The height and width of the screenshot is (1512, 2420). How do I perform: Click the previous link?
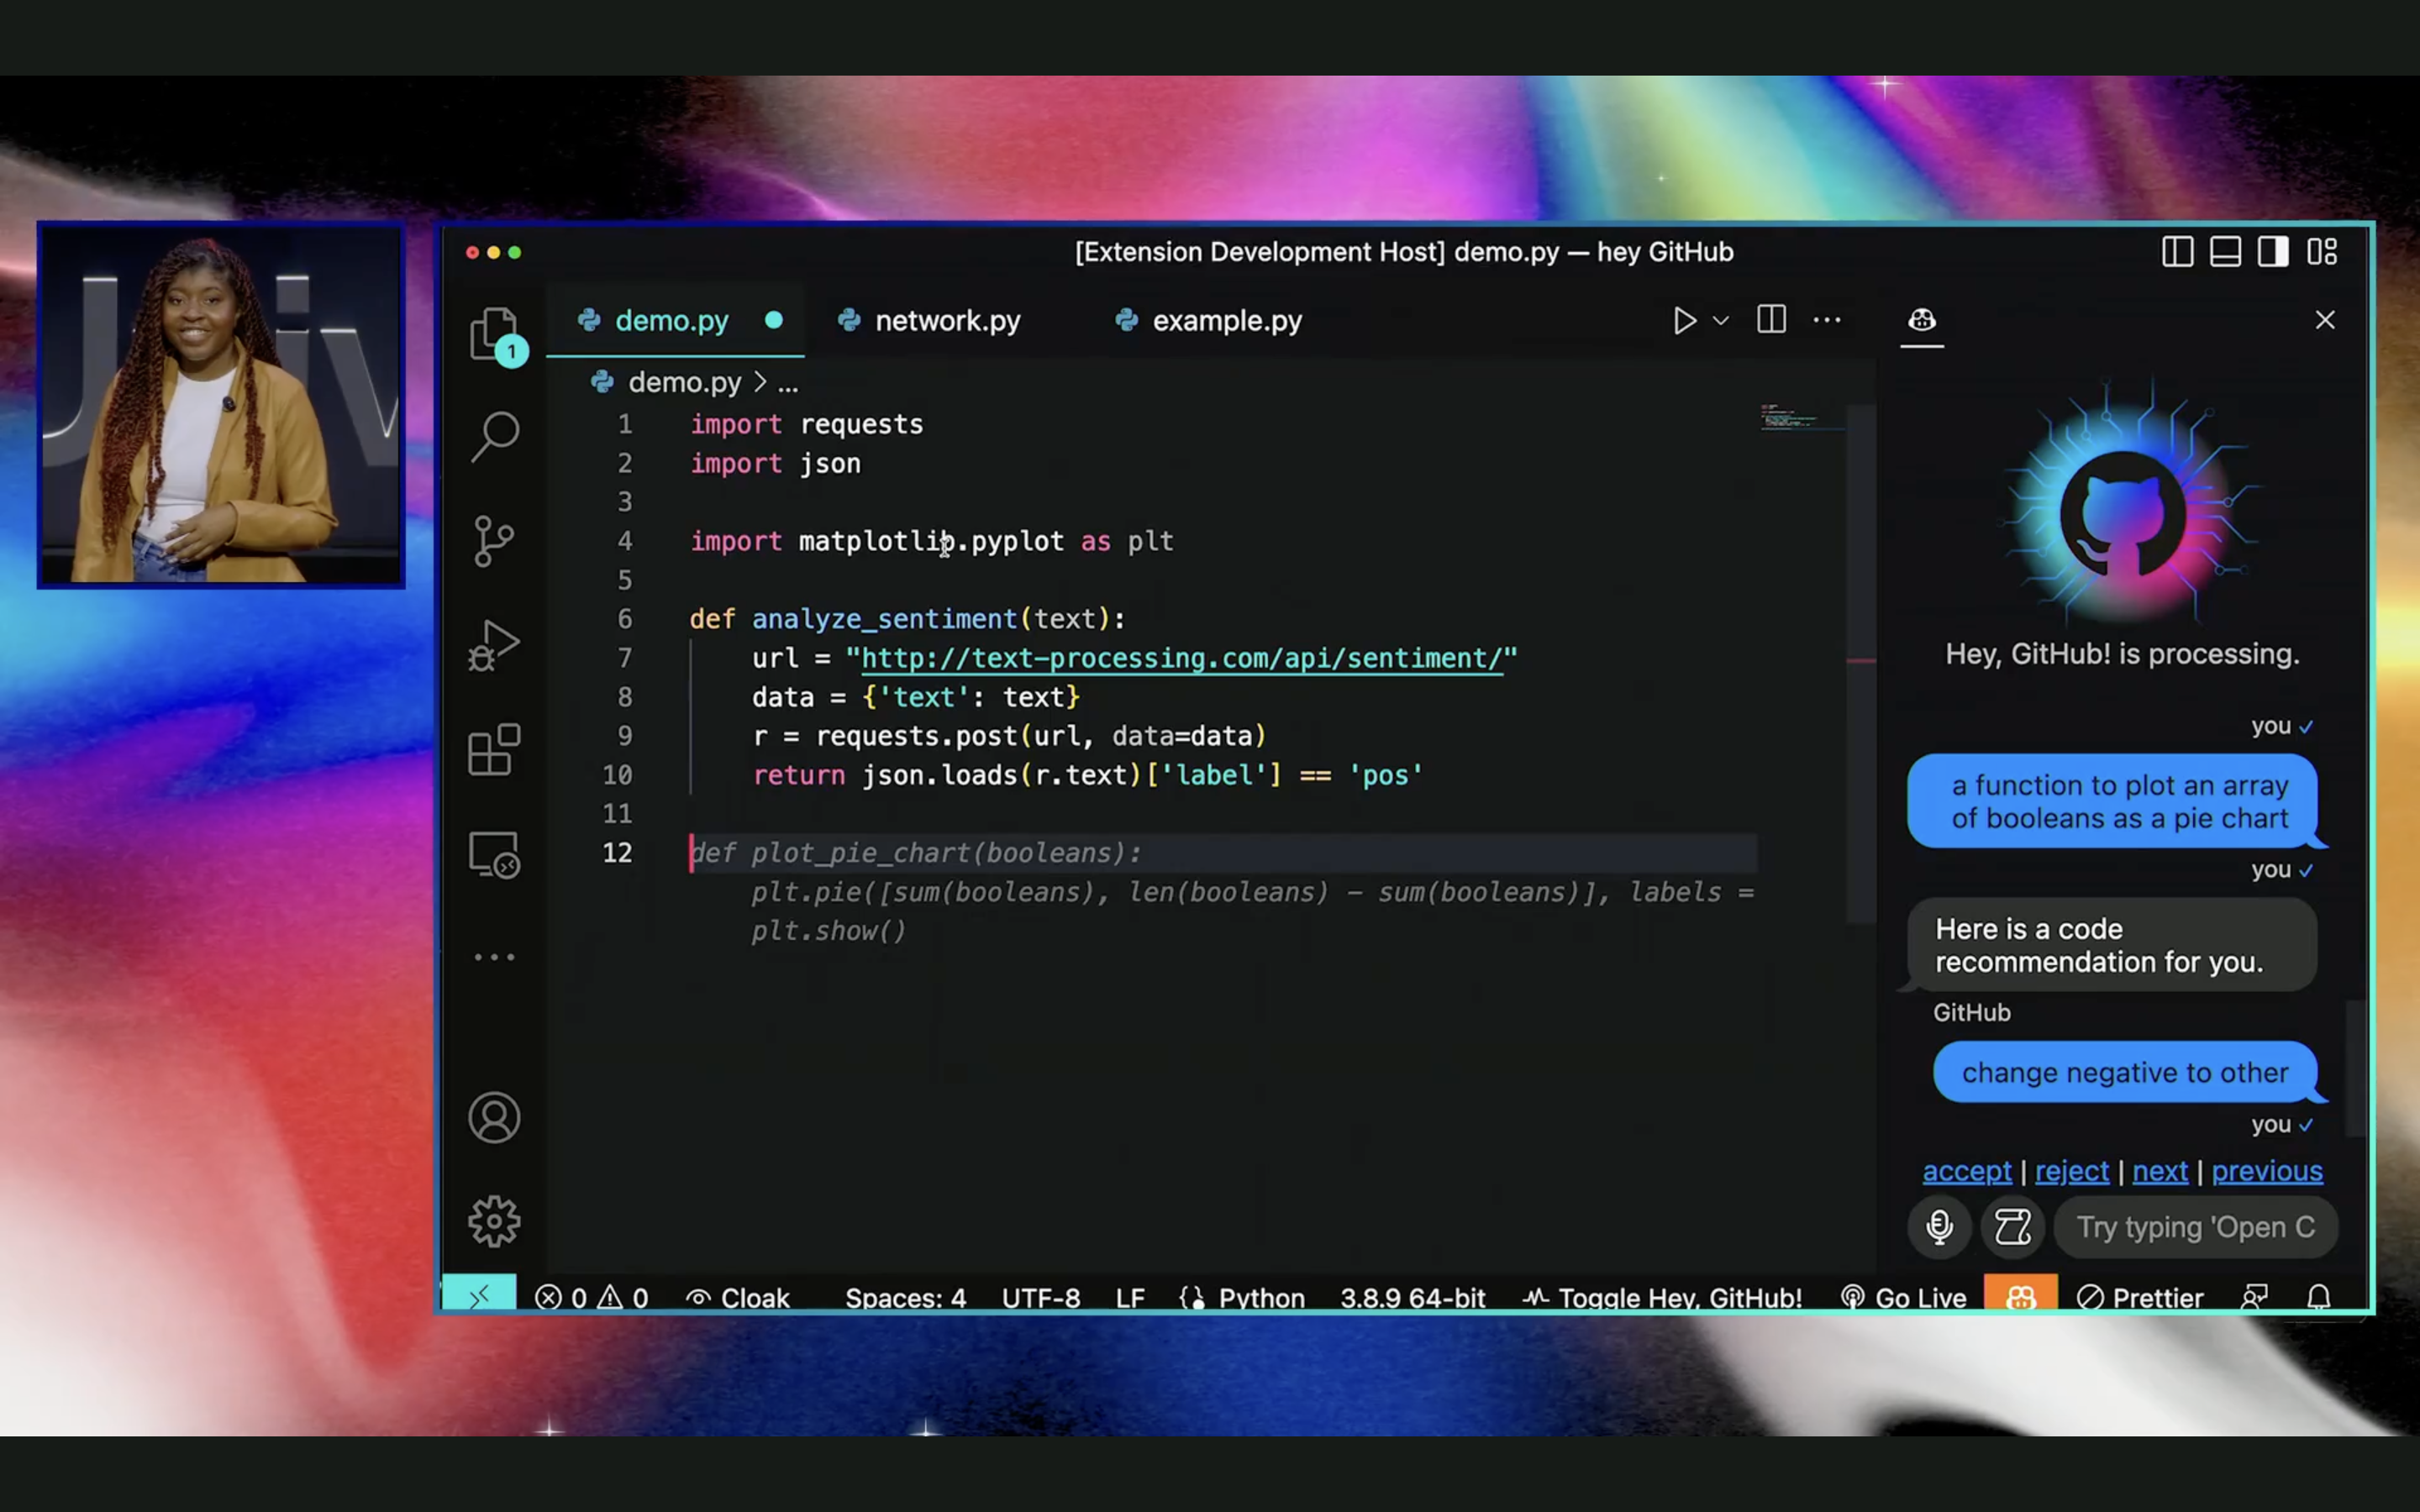click(2266, 1170)
